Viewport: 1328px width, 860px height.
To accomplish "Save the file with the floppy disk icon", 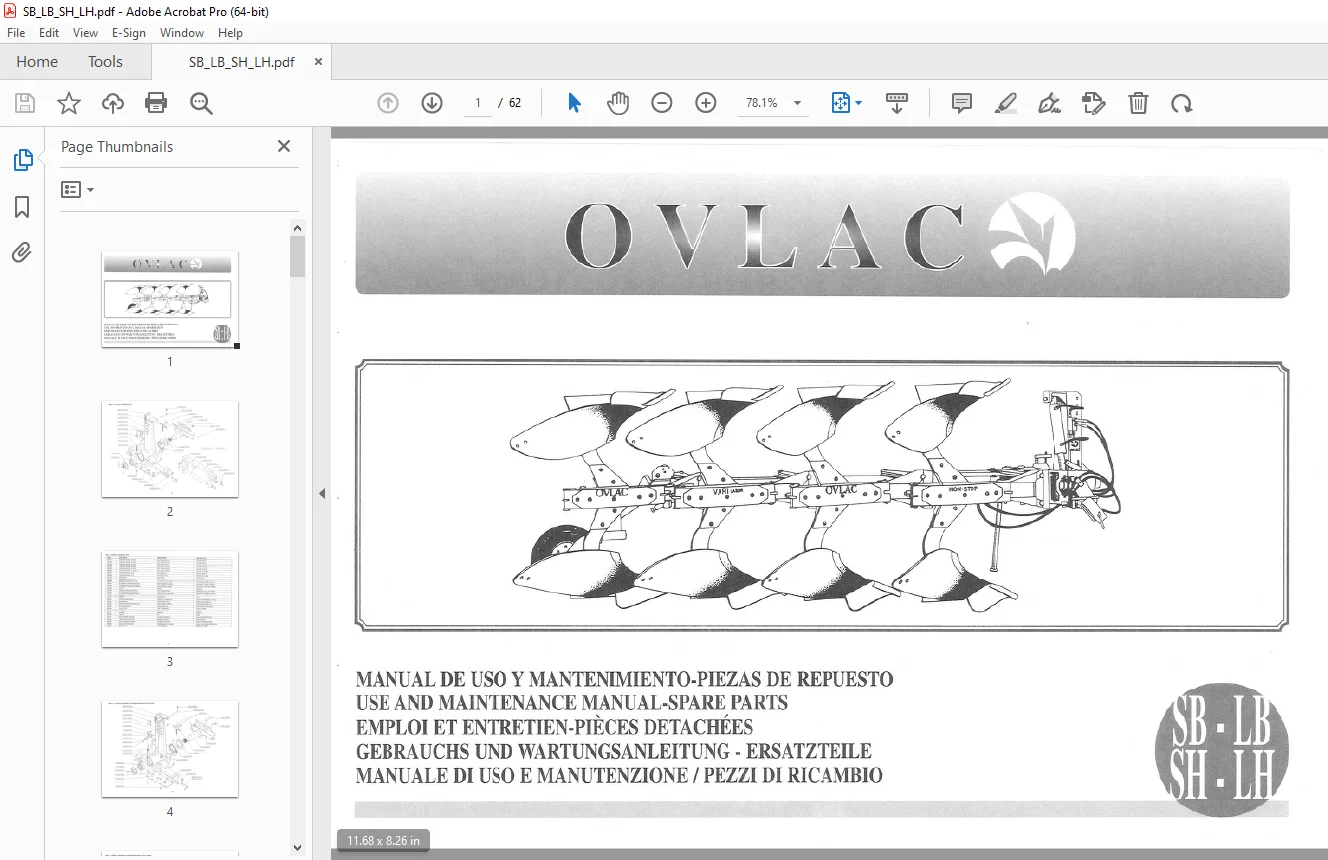I will point(25,103).
